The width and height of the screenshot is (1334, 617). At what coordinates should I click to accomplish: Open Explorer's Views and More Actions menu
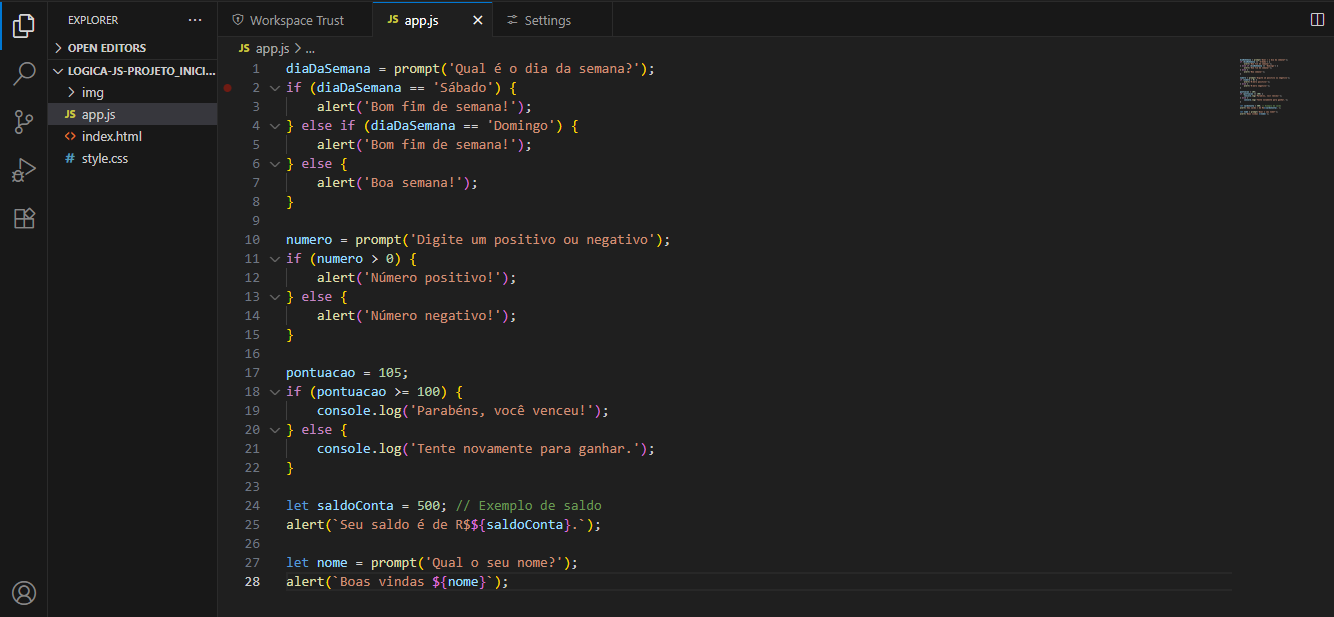click(x=195, y=20)
